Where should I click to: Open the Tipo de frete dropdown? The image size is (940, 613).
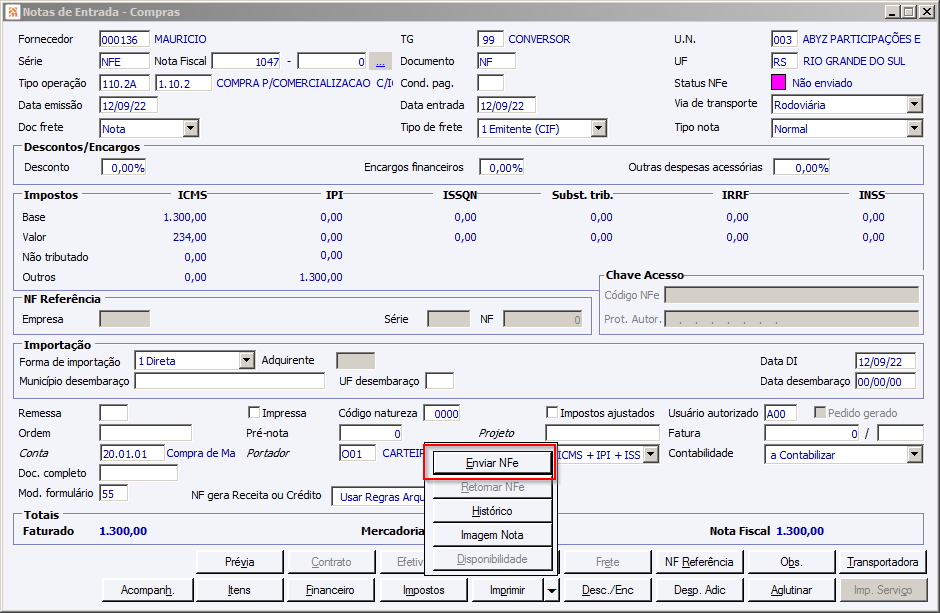[x=598, y=128]
